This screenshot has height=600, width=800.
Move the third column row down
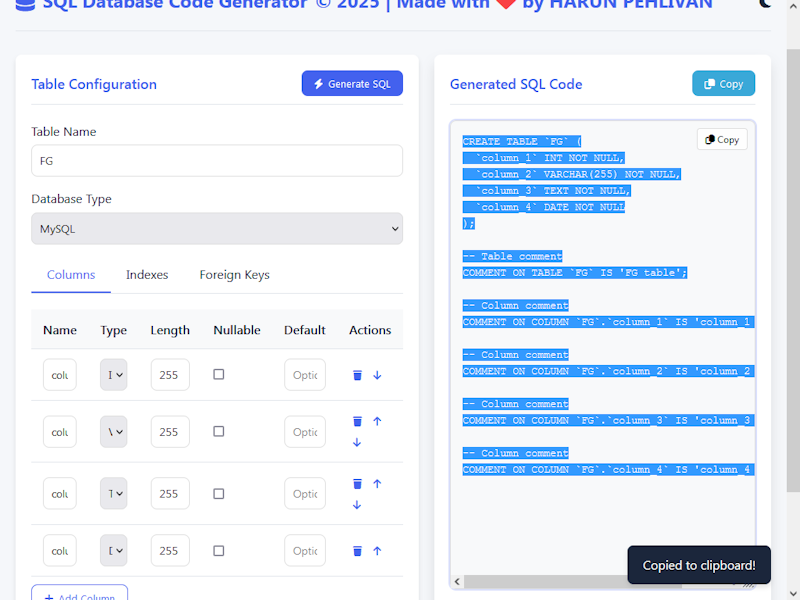pos(357,505)
